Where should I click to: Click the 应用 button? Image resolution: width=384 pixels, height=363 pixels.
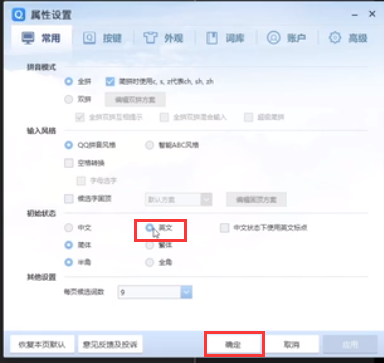[350, 344]
